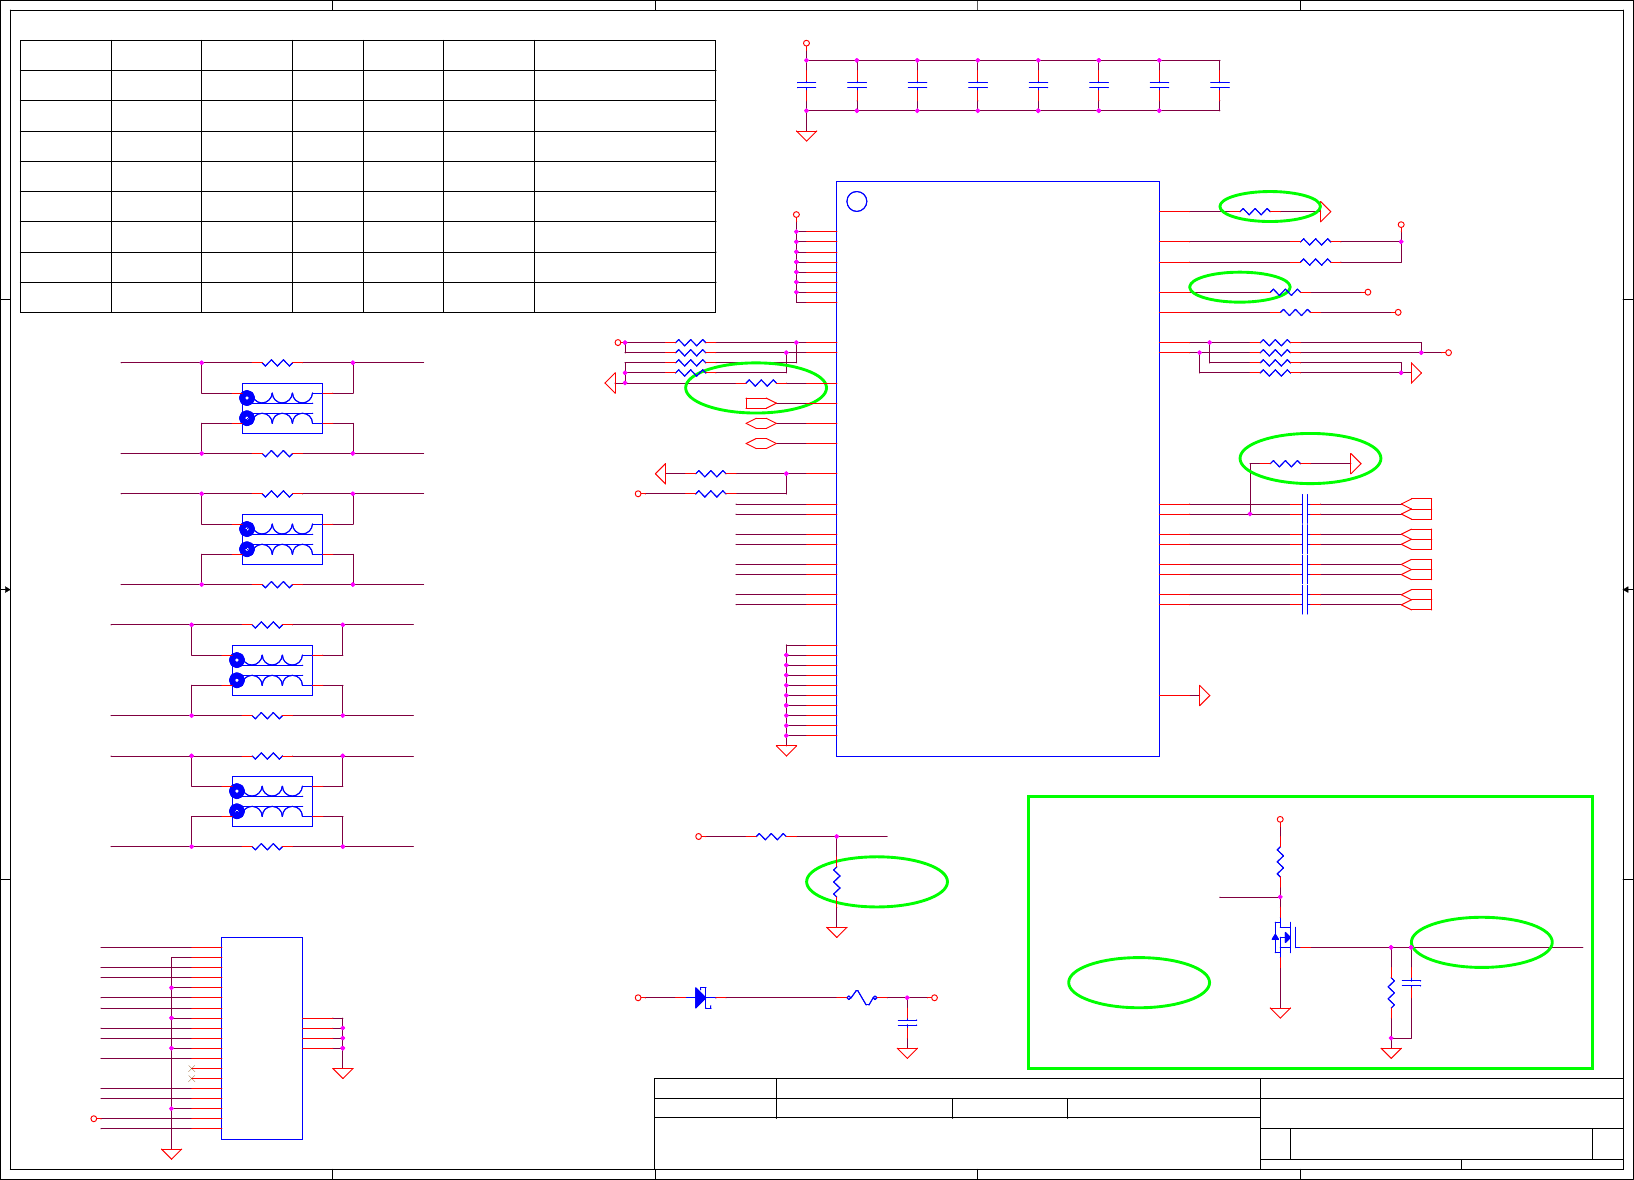The image size is (1634, 1180).
Task: Select the large main IC rectangle body
Action: pos(998,469)
